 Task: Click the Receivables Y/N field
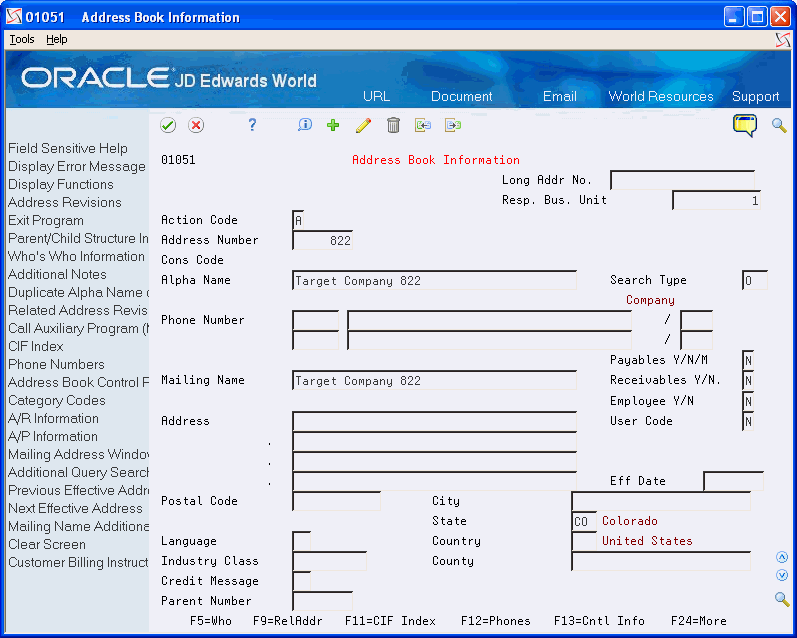click(x=748, y=380)
